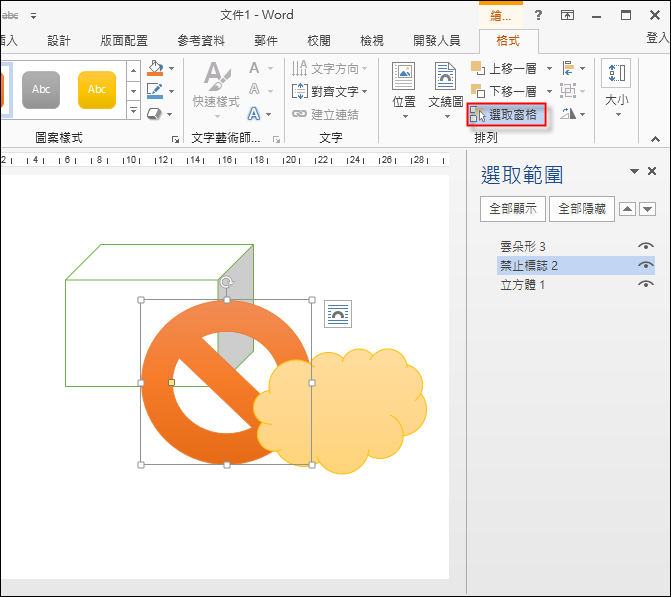Open the send backward dropdown arrow

click(x=549, y=91)
